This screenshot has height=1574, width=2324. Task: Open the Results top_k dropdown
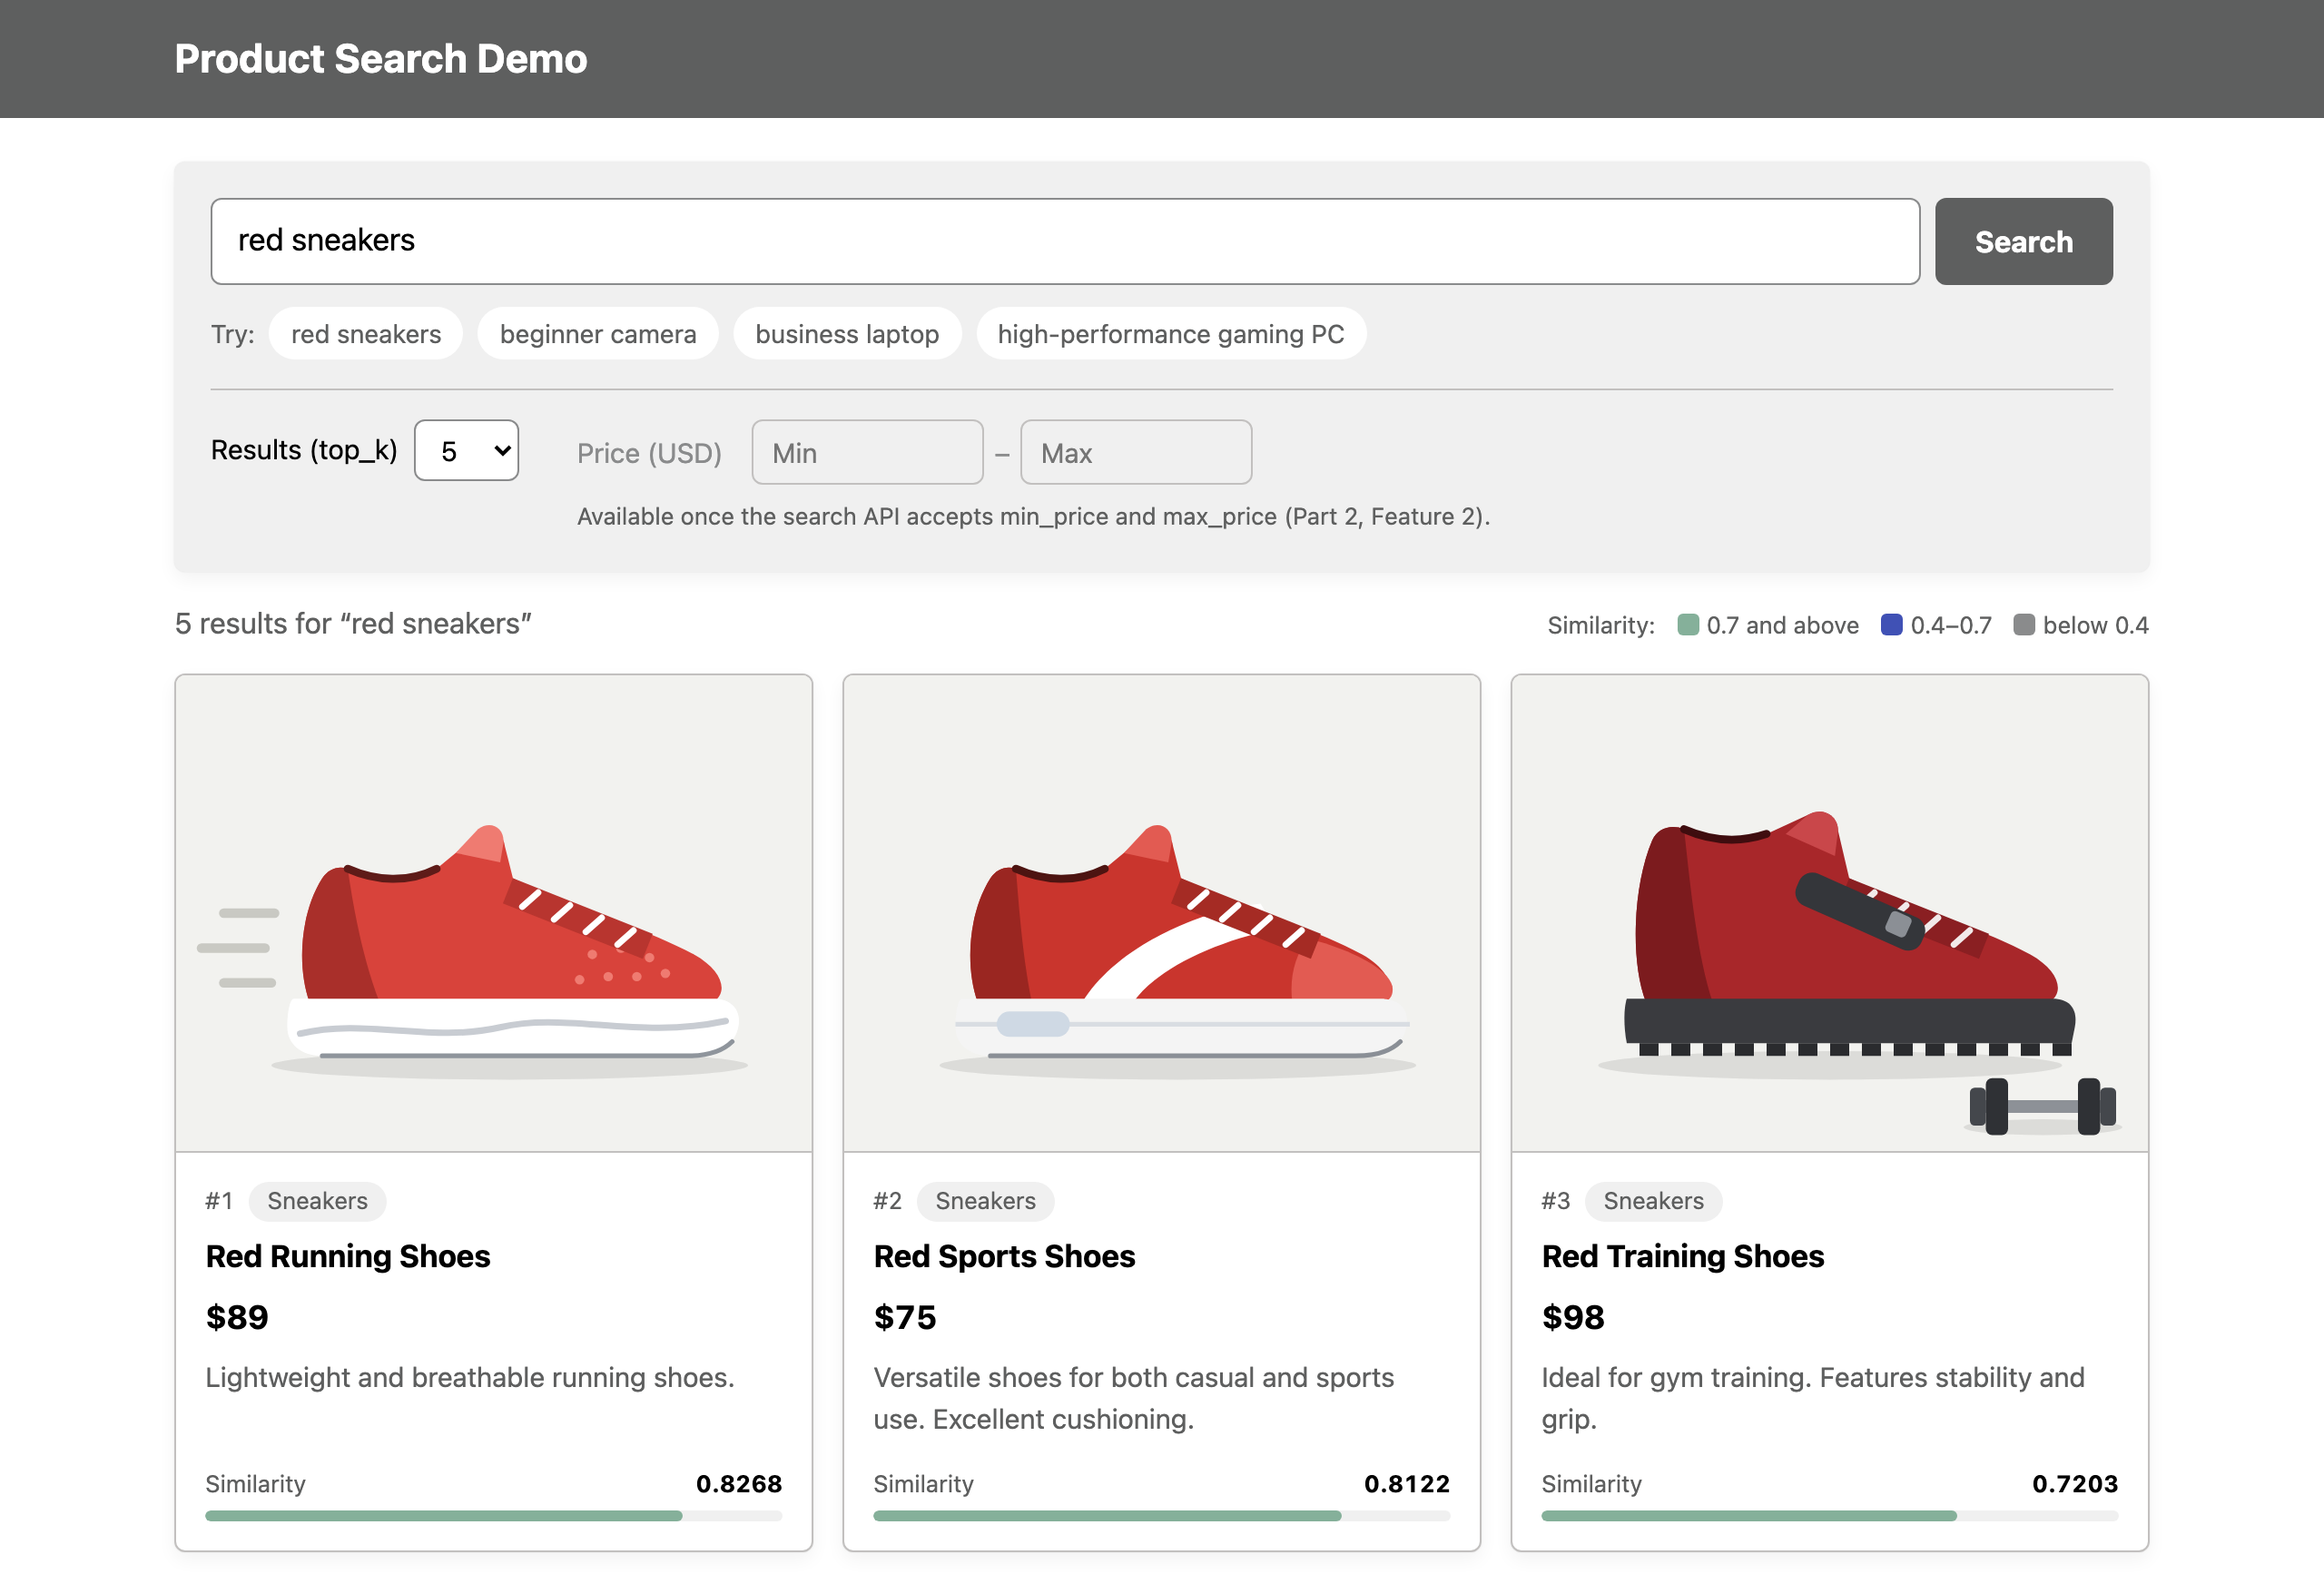pos(466,451)
